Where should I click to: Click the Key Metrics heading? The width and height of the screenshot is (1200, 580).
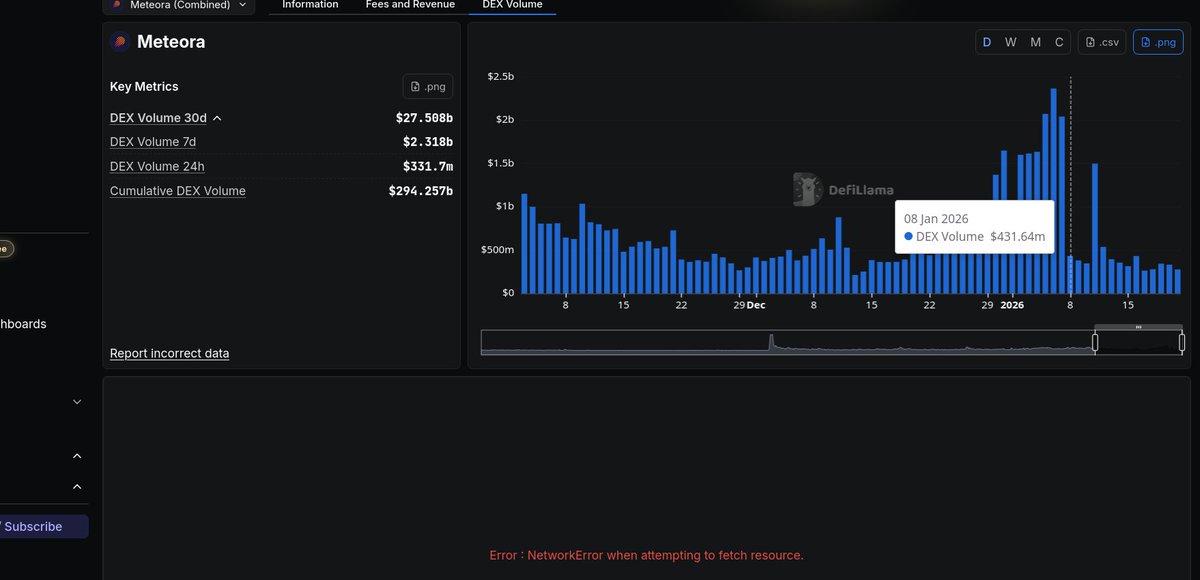(x=144, y=87)
